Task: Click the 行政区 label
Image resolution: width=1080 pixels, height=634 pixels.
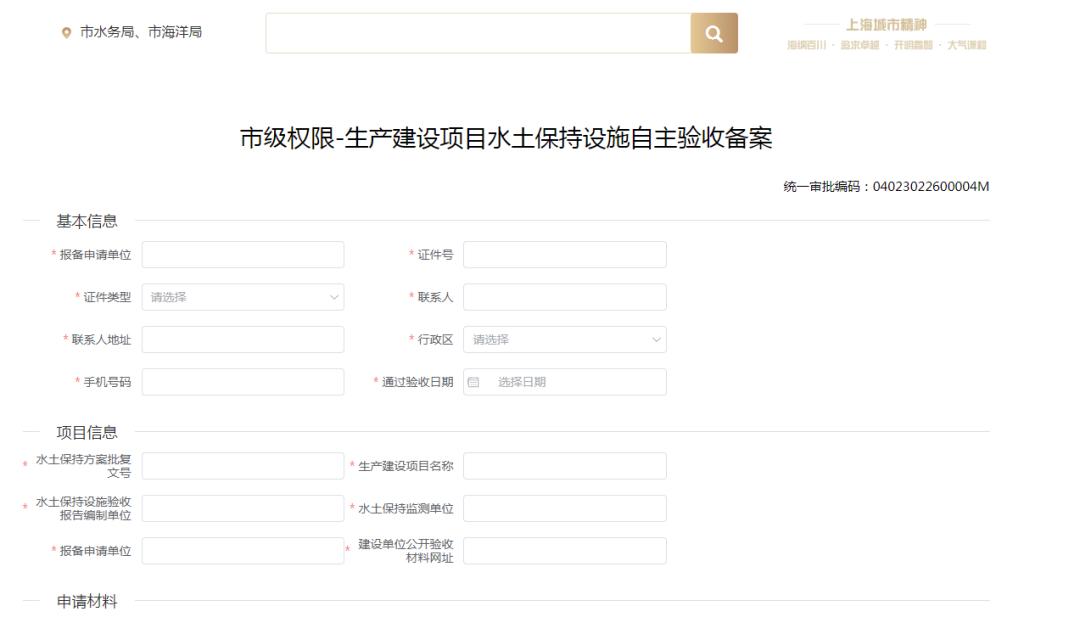Action: click(435, 340)
